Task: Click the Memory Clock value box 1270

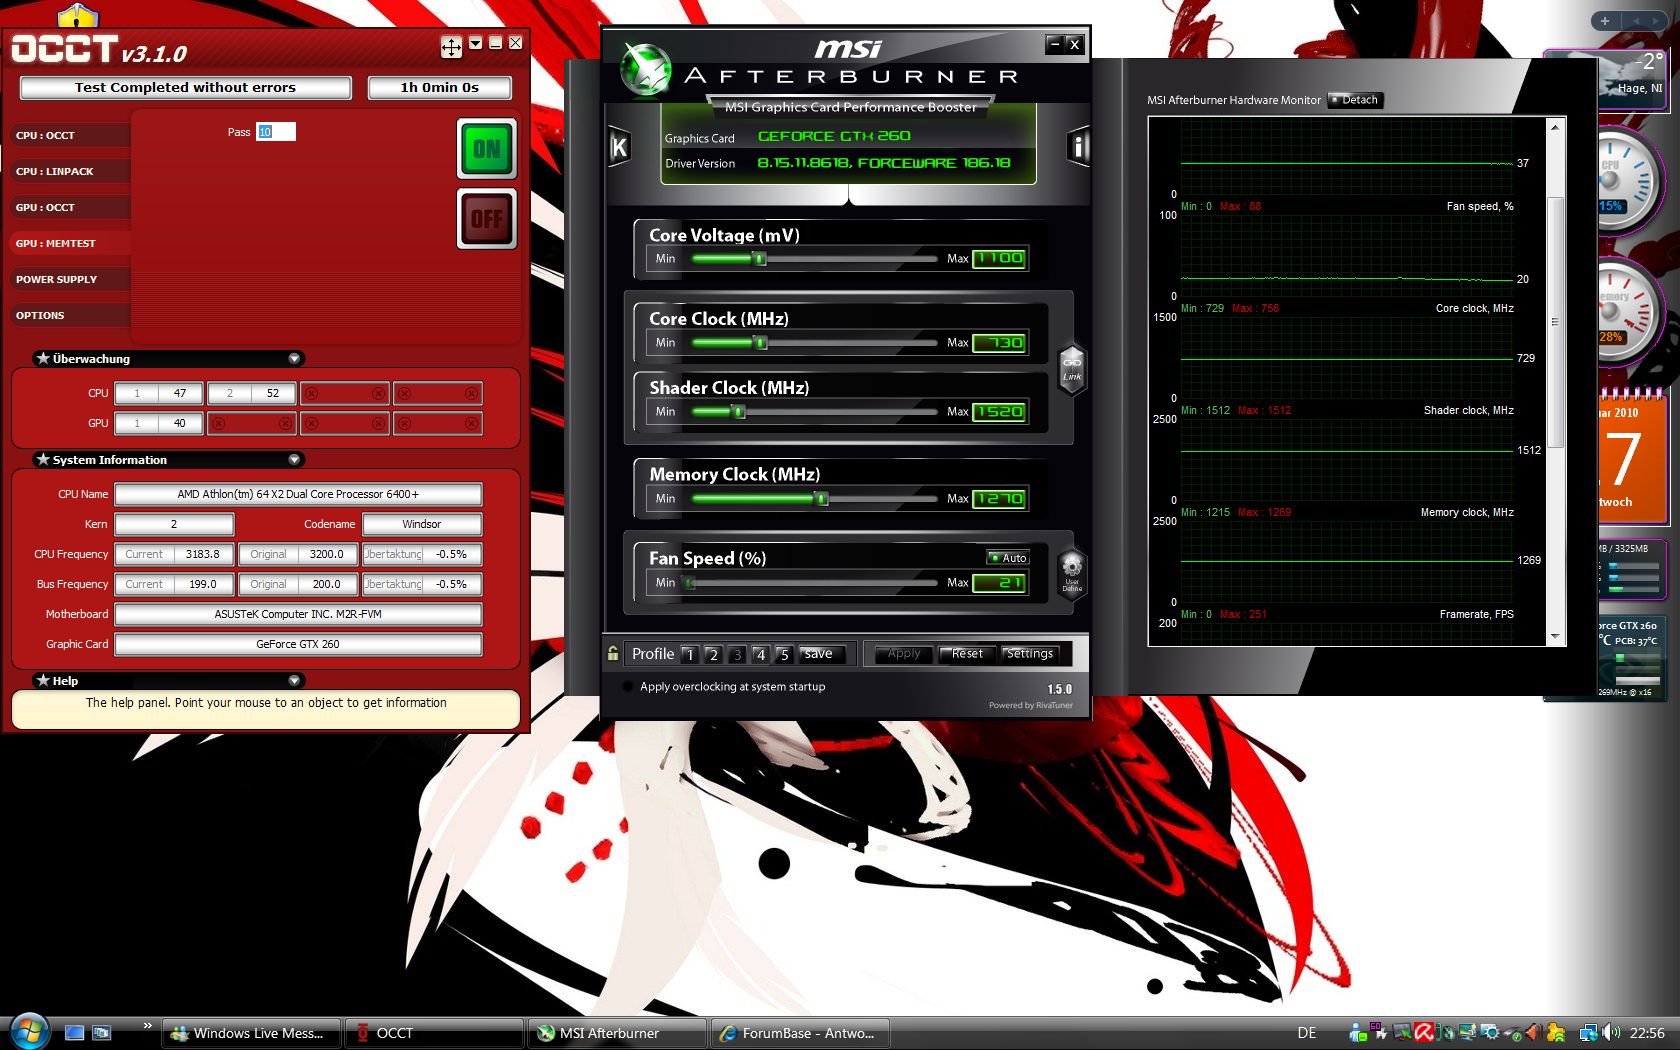Action: click(999, 499)
